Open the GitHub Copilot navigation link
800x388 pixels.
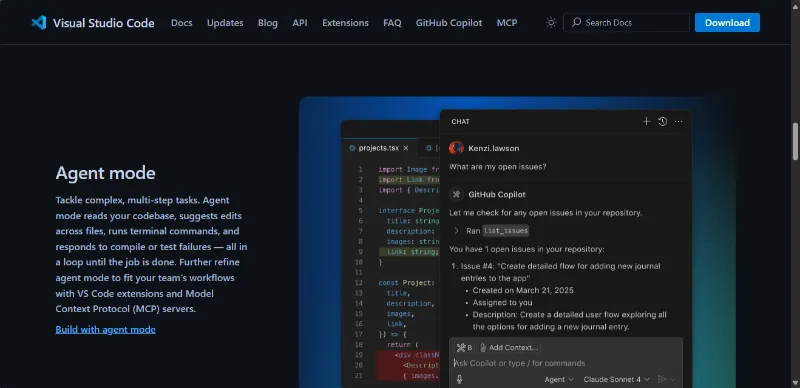(449, 22)
